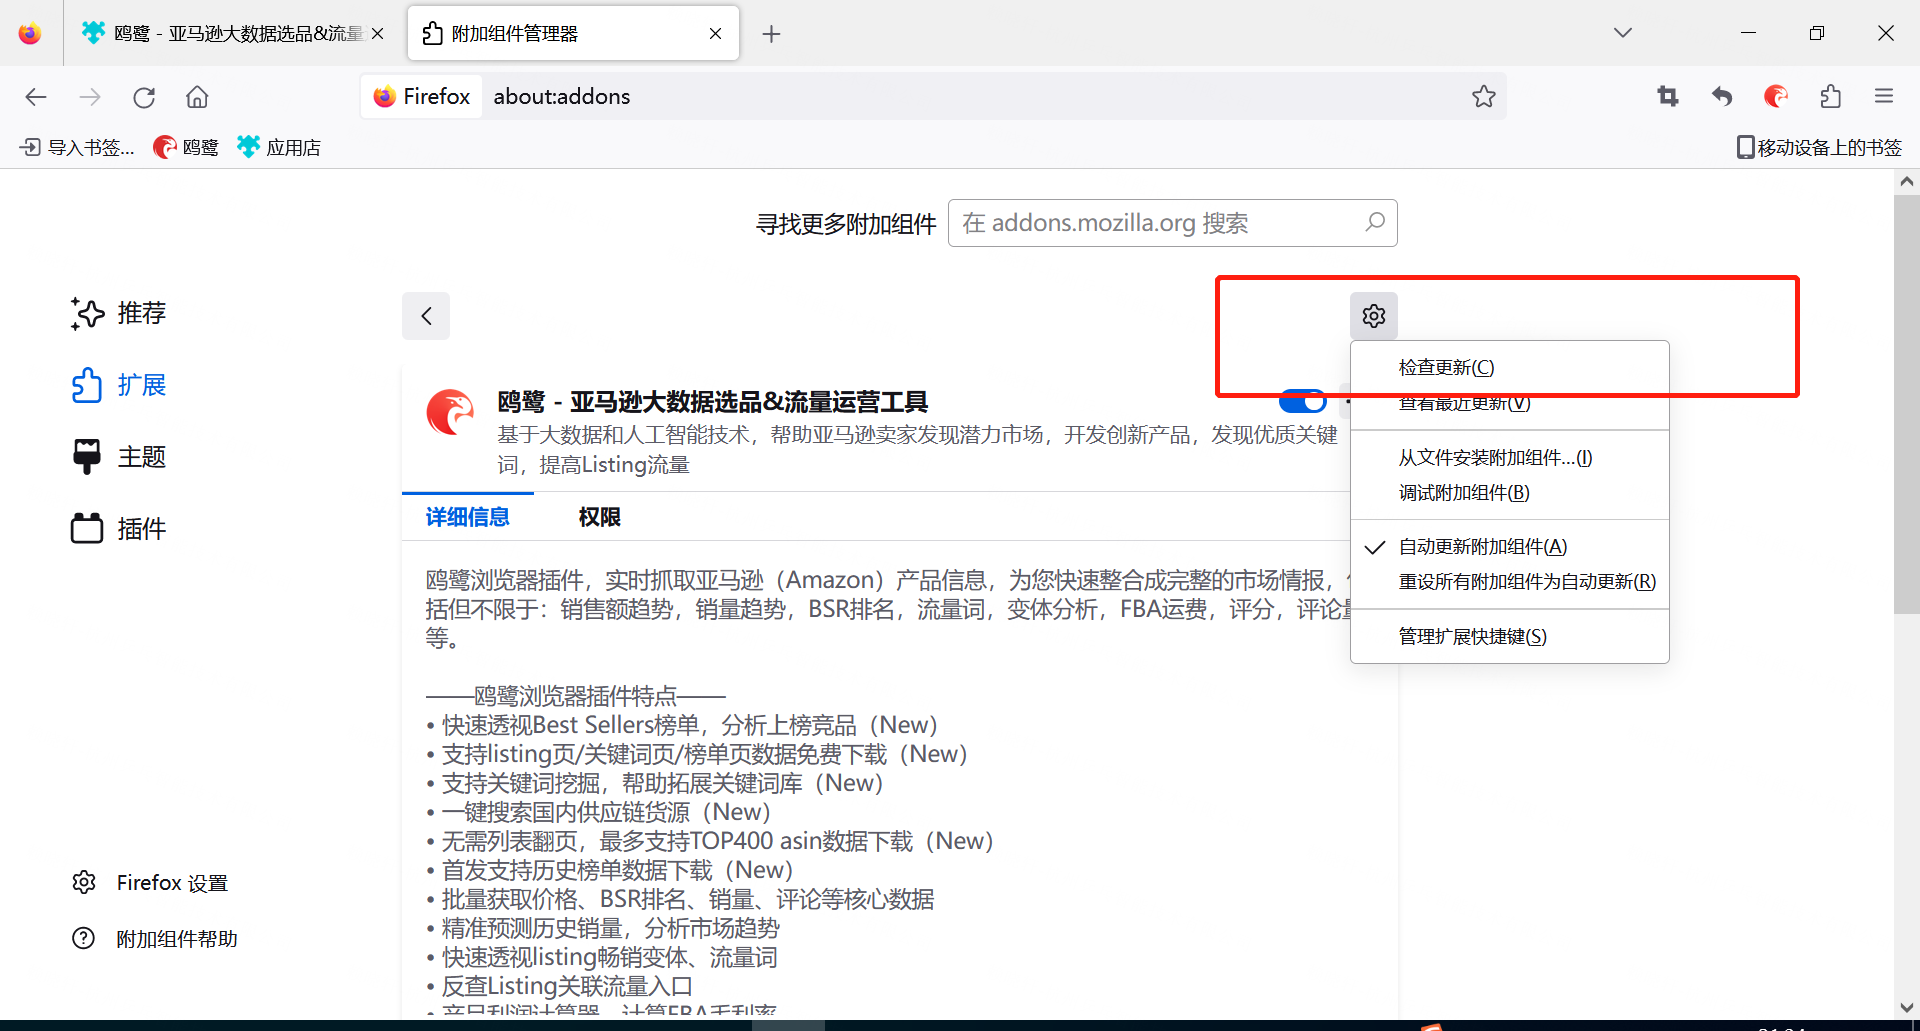The height and width of the screenshot is (1031, 1920).
Task: Open the gear tools menu for add-ons
Action: point(1373,316)
